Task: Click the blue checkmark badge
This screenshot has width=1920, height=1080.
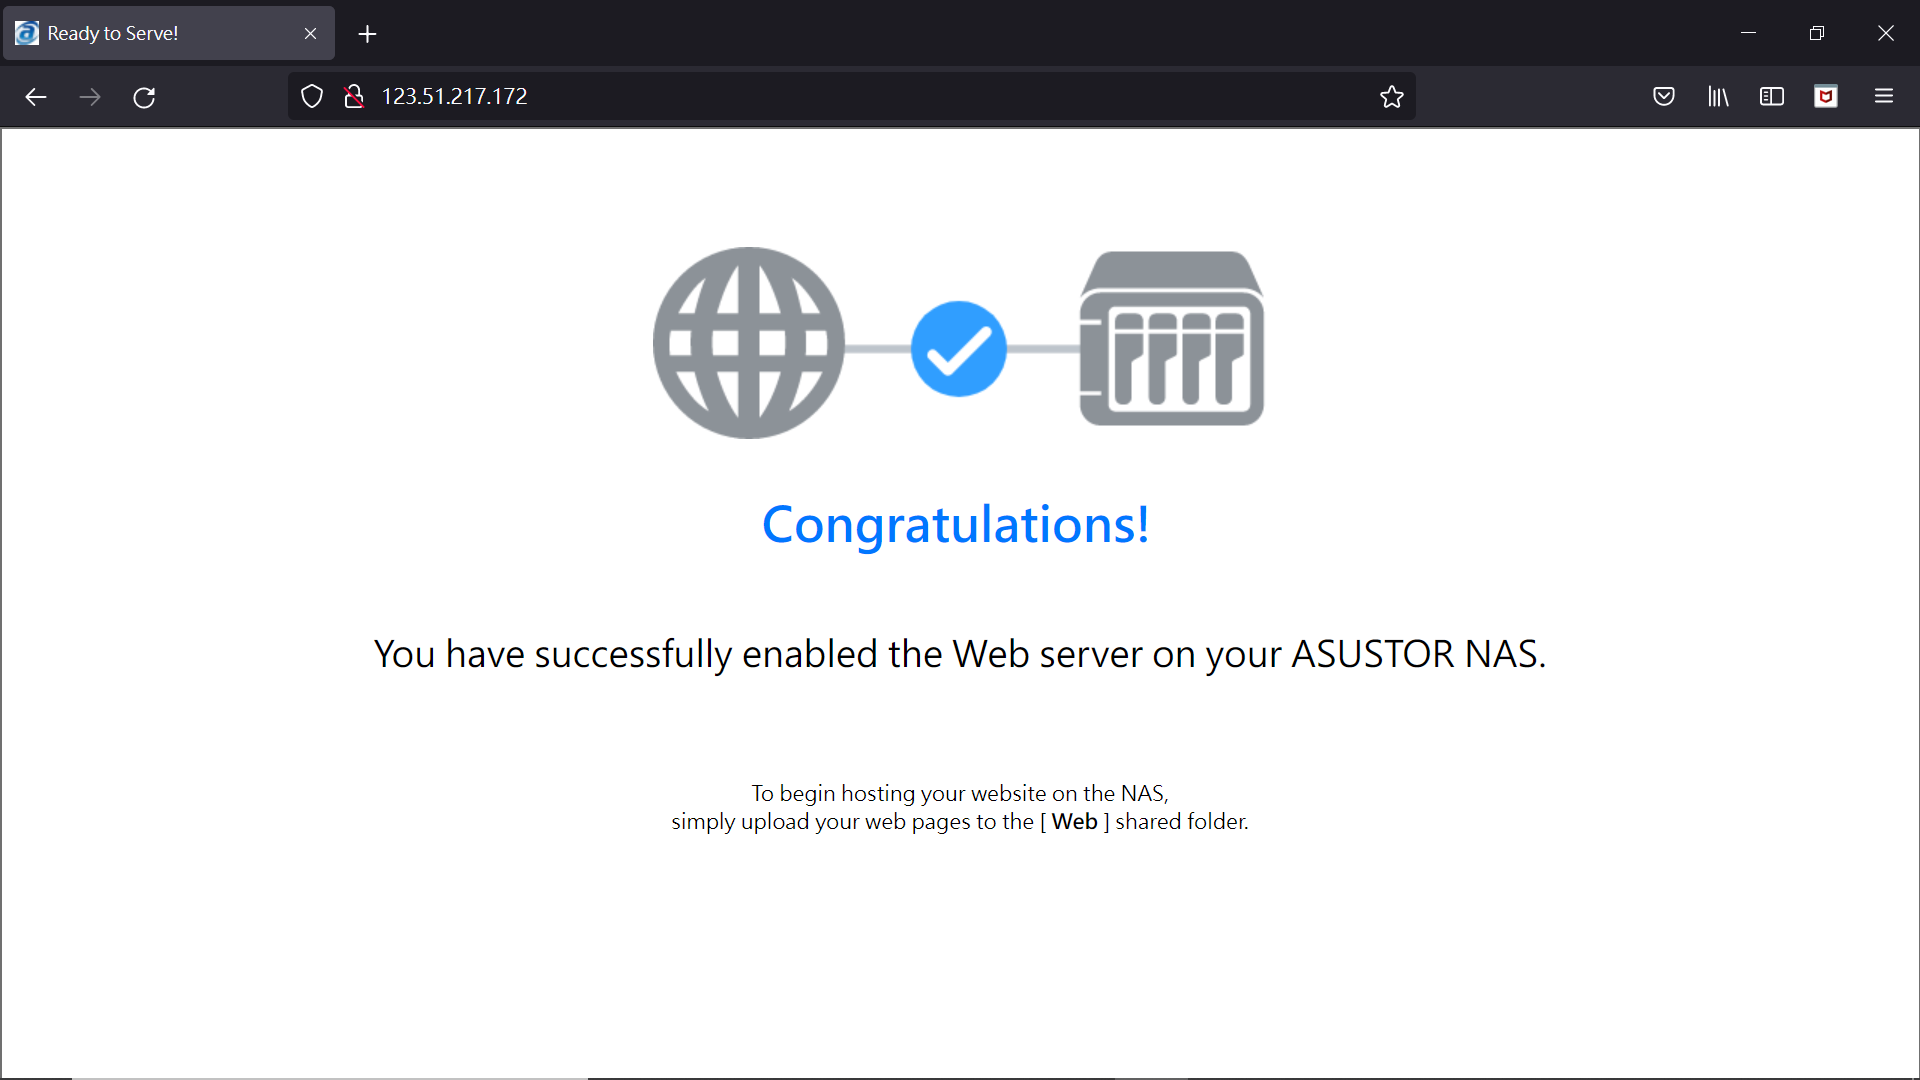Action: pos(958,349)
